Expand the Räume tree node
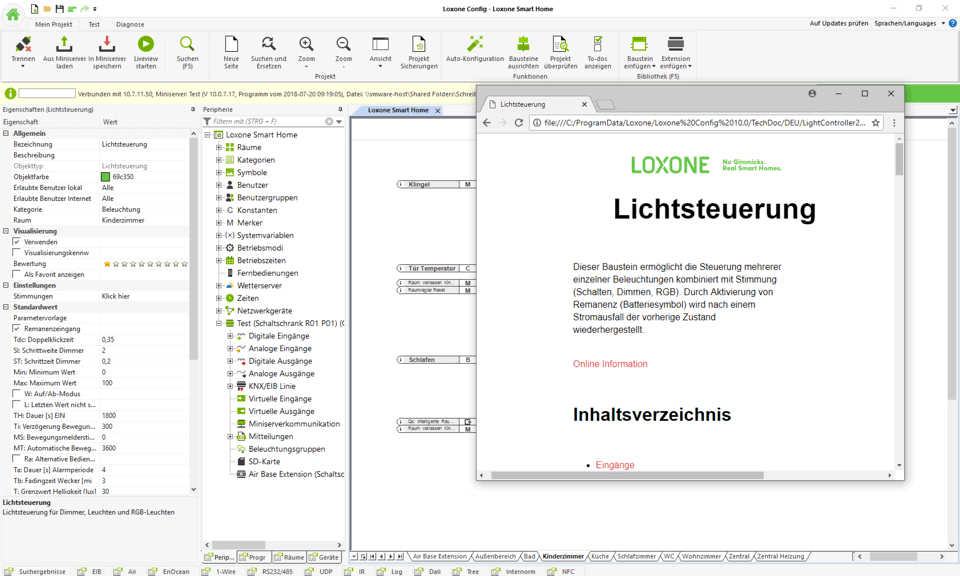960x576 pixels. (219, 147)
